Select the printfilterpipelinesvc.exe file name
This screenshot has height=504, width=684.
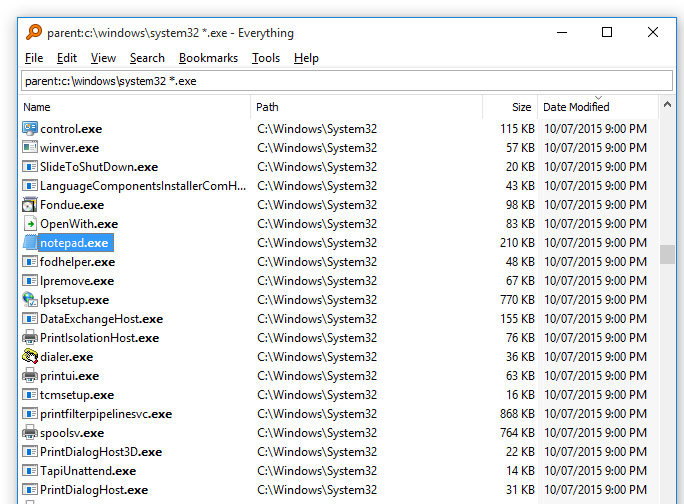click(x=106, y=414)
